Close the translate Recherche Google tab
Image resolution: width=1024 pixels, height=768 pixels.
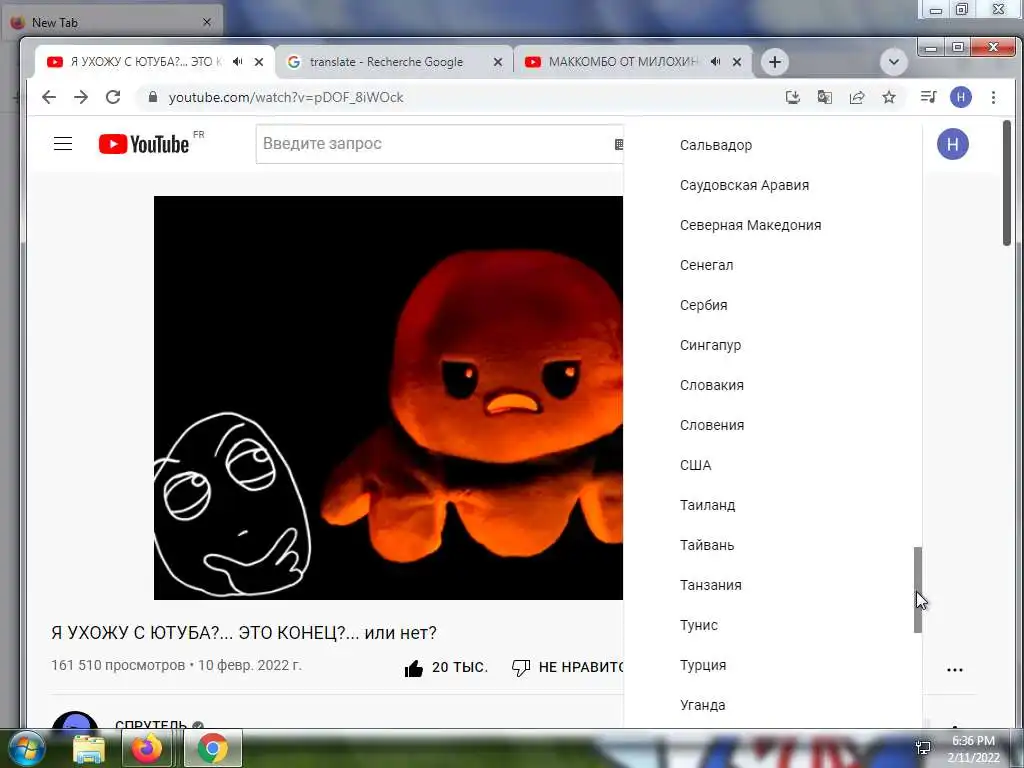498,62
